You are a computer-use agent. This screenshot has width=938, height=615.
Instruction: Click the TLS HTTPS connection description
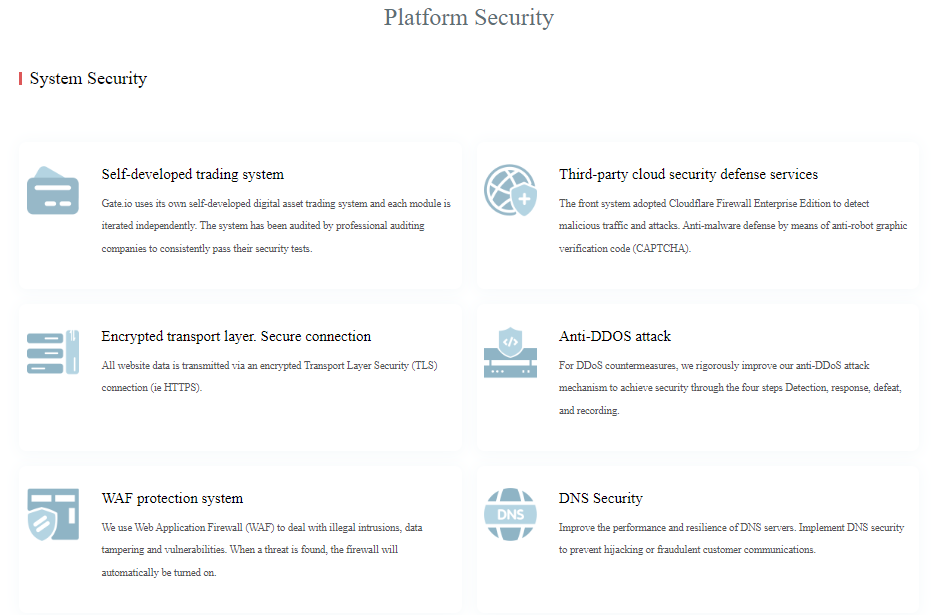[x=269, y=376]
